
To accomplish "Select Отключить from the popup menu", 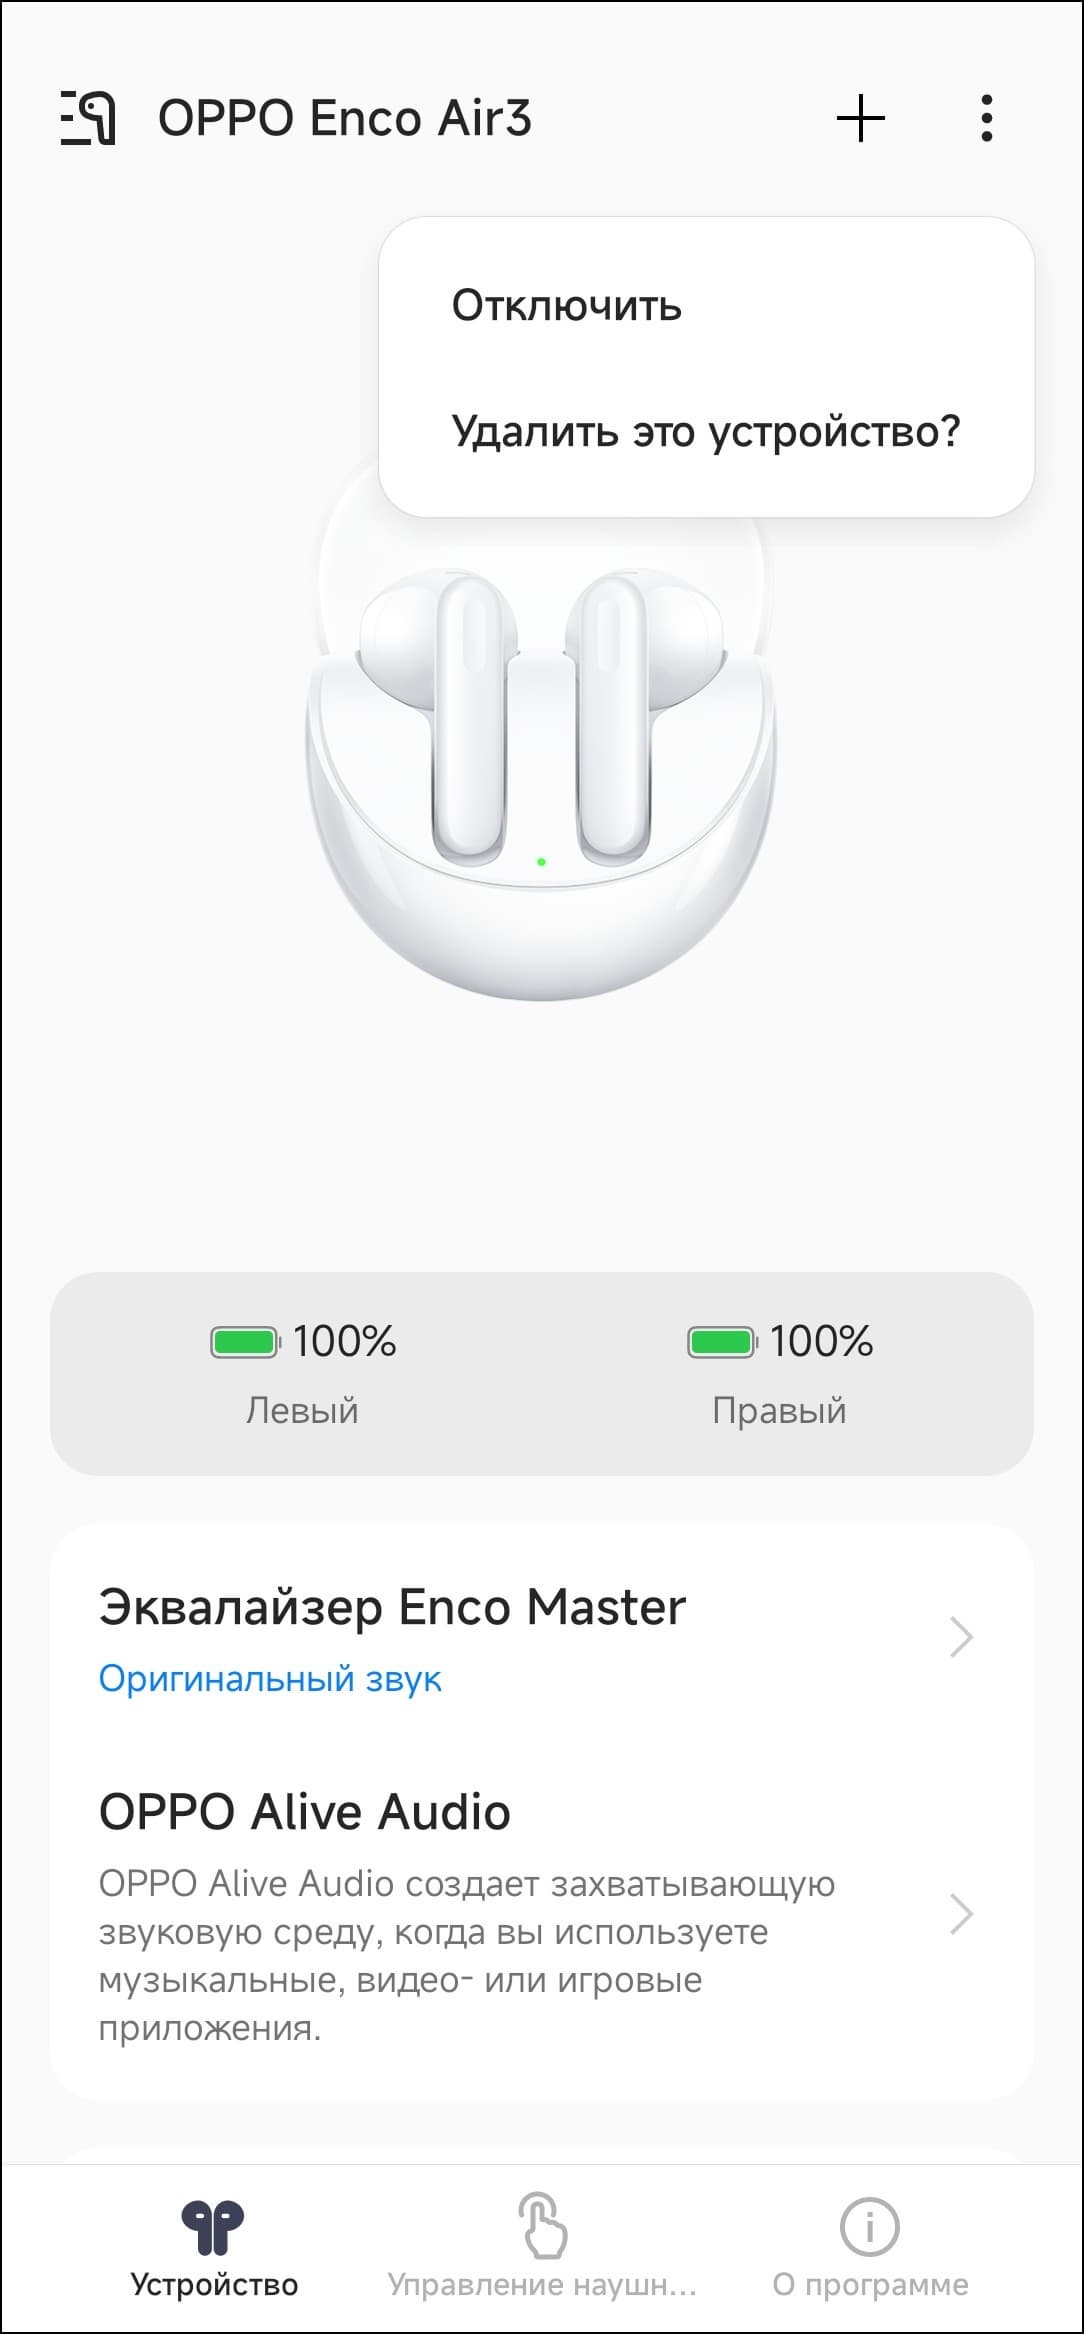I will [566, 306].
